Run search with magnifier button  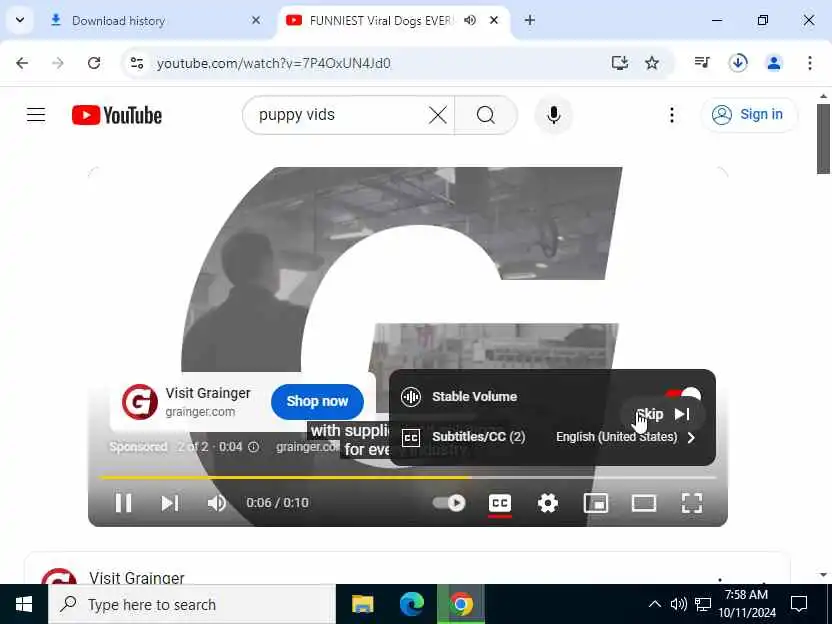click(486, 115)
